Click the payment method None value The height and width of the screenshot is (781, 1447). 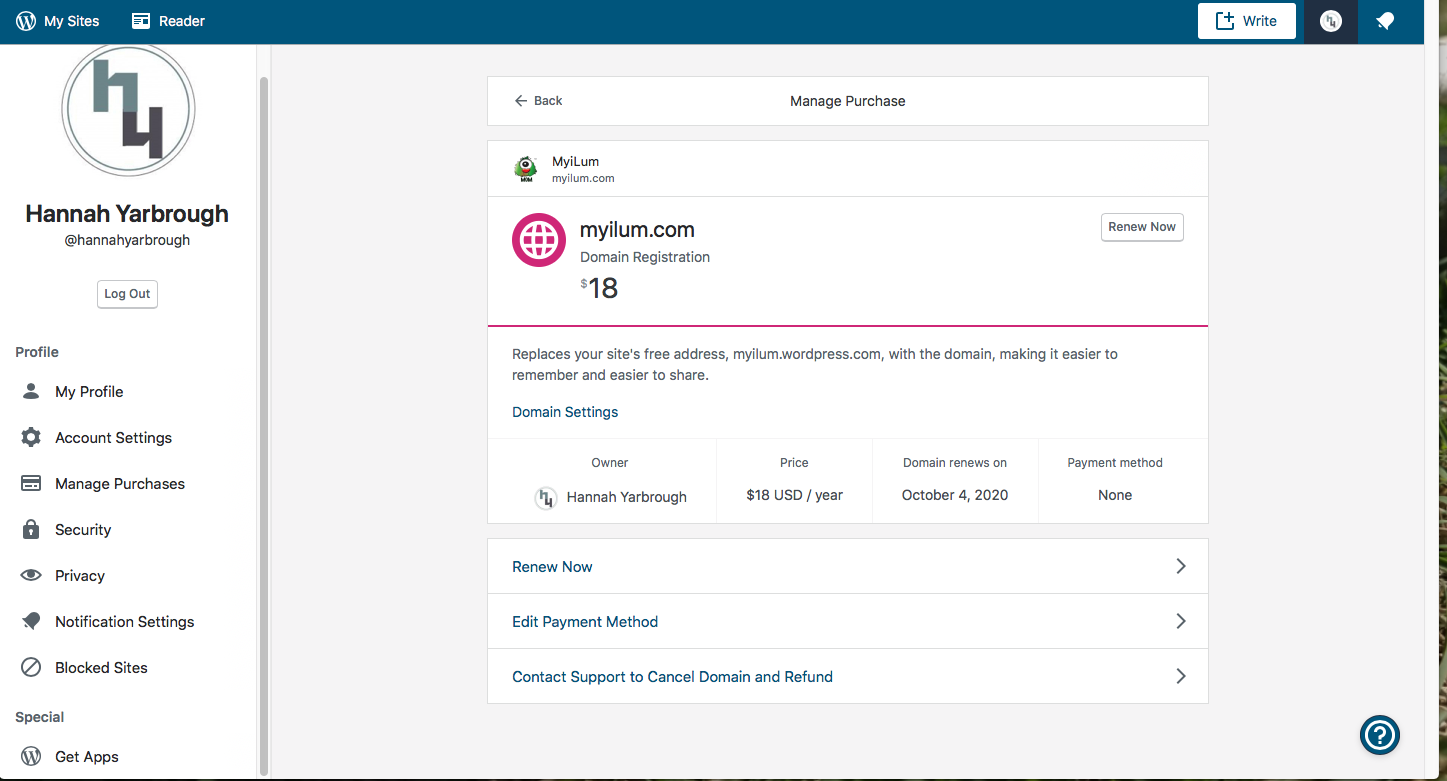(1115, 495)
